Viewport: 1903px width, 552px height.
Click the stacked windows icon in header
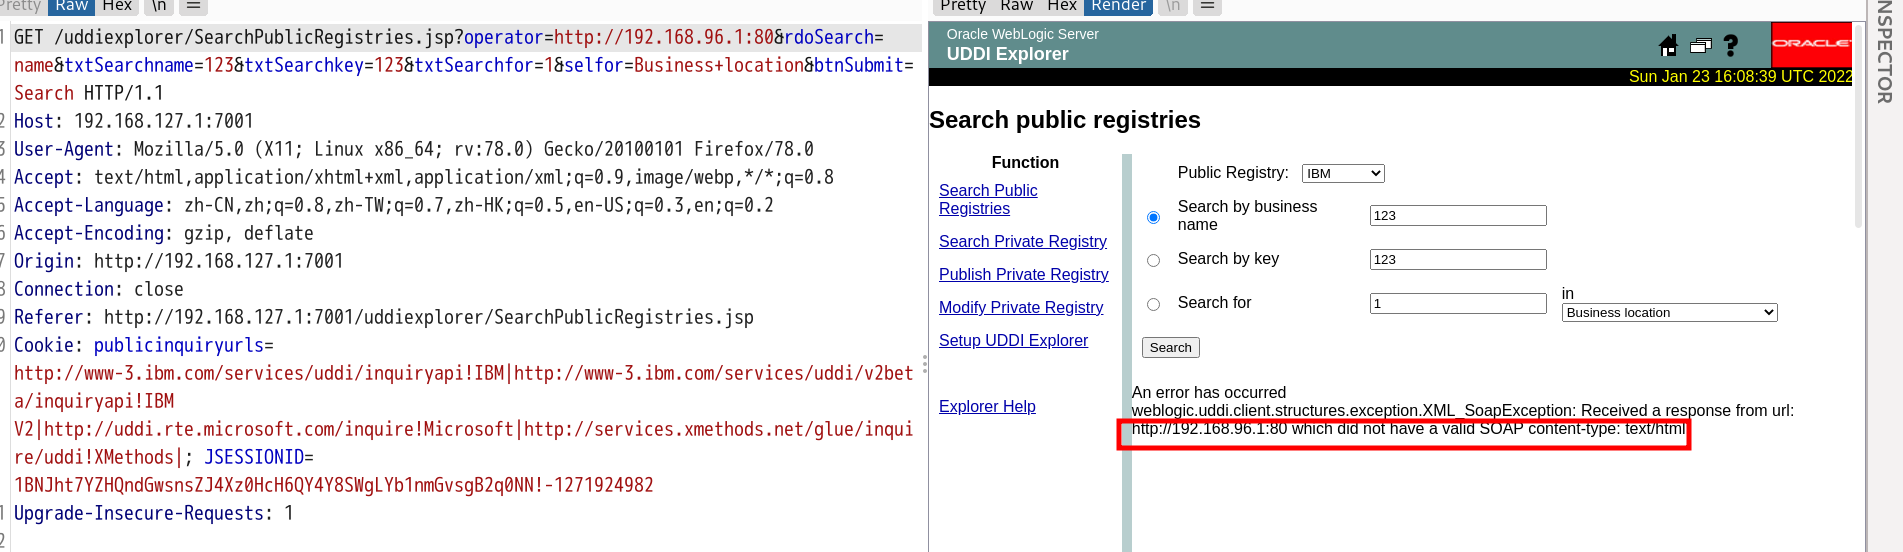[x=1700, y=45]
